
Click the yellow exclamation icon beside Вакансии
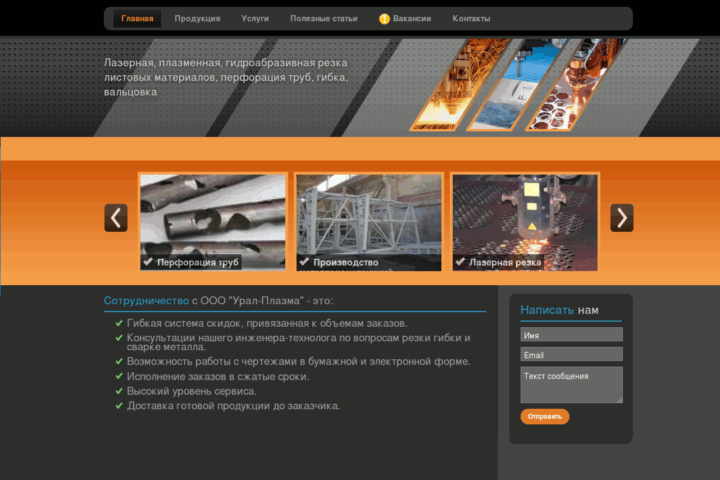click(384, 19)
